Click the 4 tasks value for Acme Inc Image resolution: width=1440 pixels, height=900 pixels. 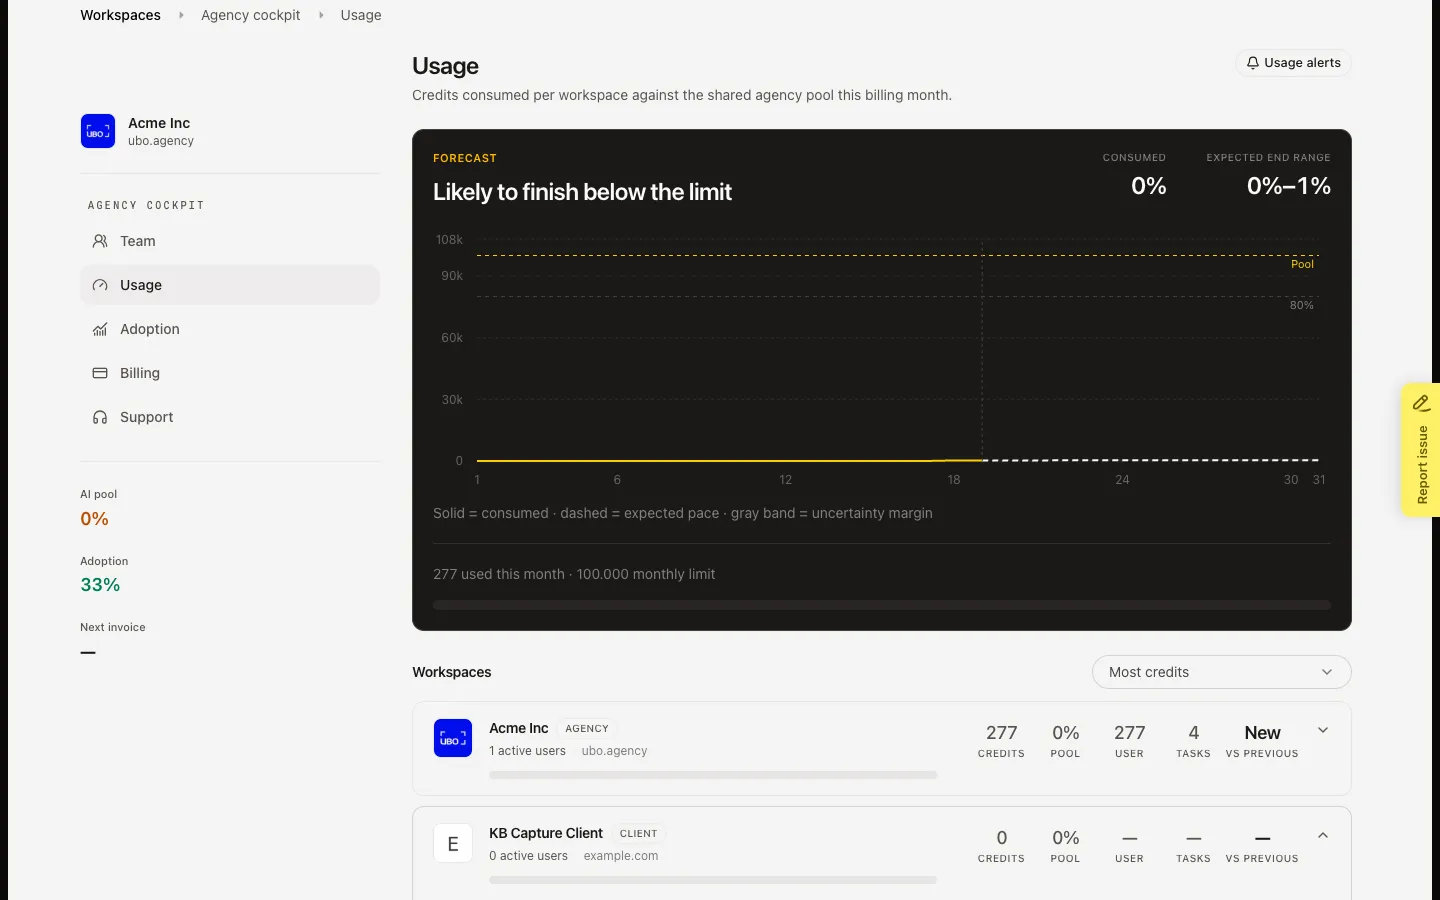click(x=1193, y=733)
